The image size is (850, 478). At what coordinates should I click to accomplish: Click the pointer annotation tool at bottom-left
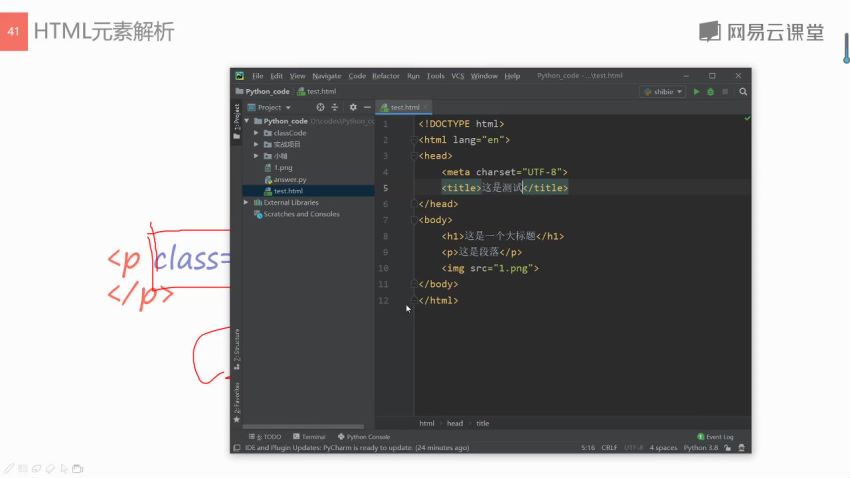point(64,468)
